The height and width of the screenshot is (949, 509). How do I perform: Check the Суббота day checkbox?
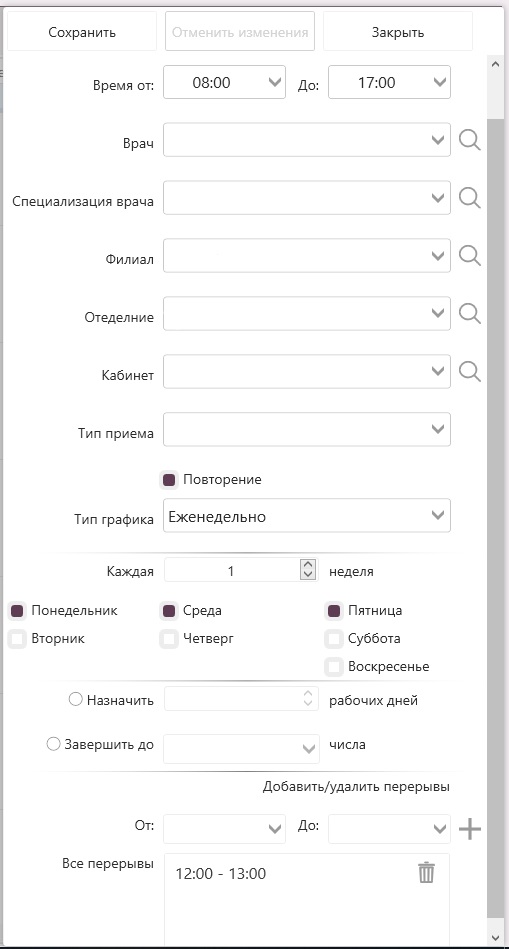point(333,639)
